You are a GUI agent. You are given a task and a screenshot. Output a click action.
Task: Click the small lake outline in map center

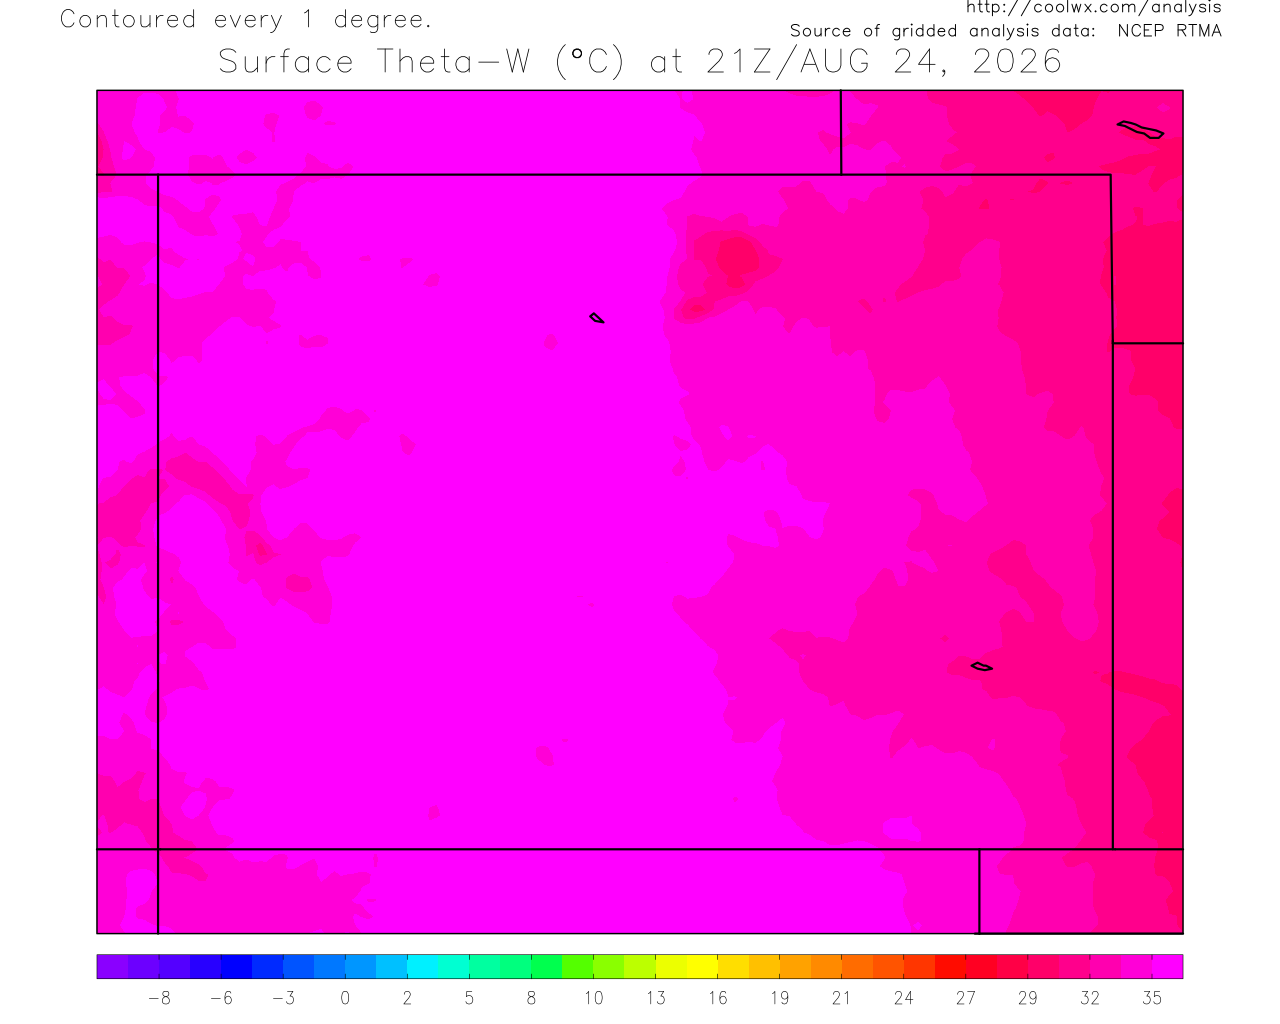tap(597, 318)
